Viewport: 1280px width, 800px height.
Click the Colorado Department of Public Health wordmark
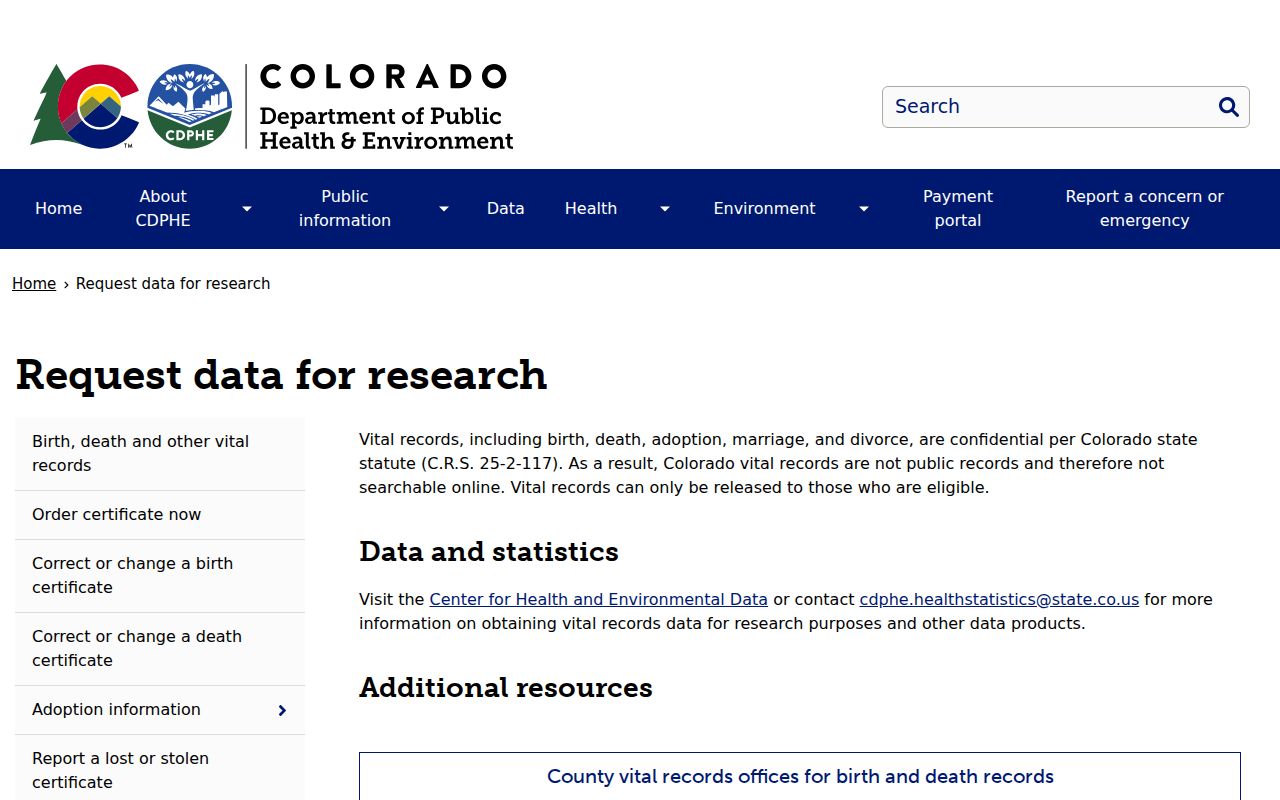point(385,107)
